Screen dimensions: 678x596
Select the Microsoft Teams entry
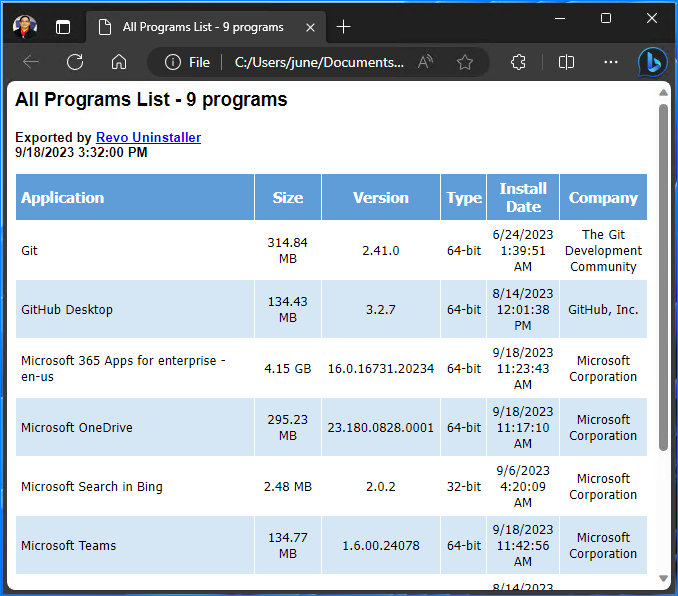(x=69, y=546)
